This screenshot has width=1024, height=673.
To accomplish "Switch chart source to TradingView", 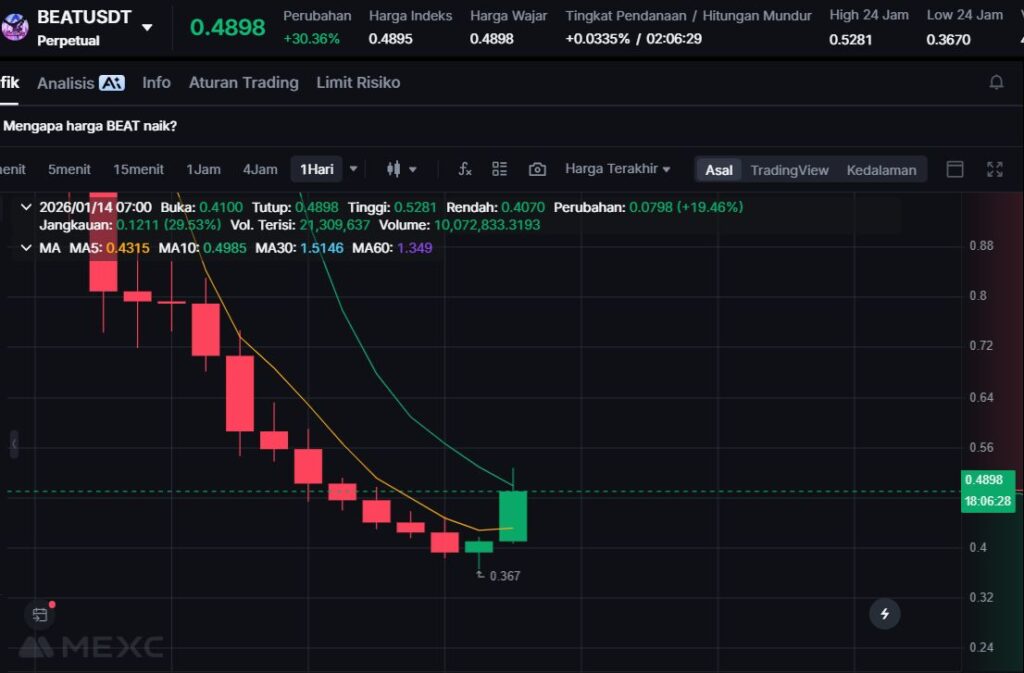I will tap(789, 170).
